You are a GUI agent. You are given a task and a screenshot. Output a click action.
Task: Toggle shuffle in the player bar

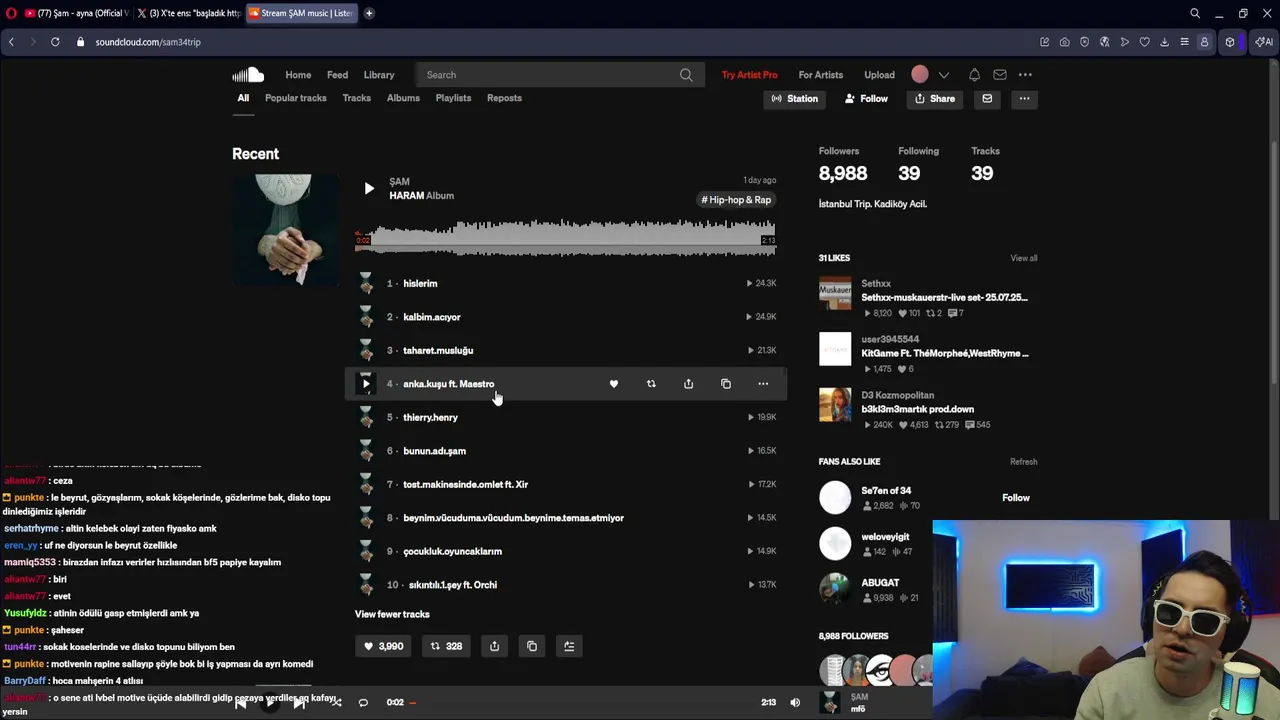click(336, 703)
